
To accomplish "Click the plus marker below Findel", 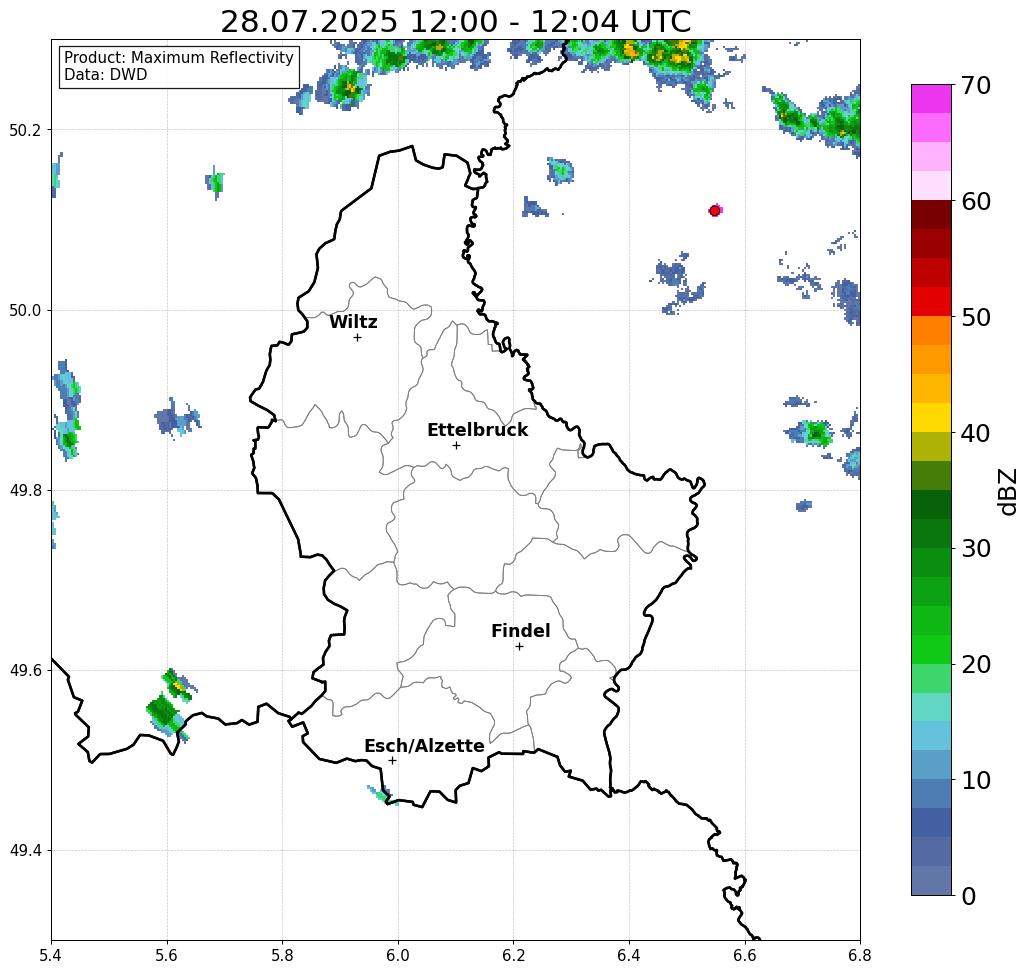I will [x=519, y=647].
